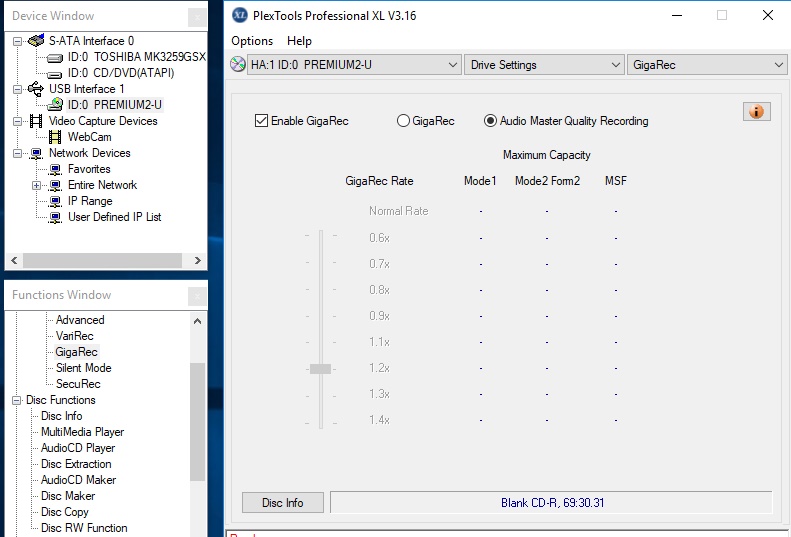Open the Options menu
The image size is (791, 537).
click(x=252, y=41)
